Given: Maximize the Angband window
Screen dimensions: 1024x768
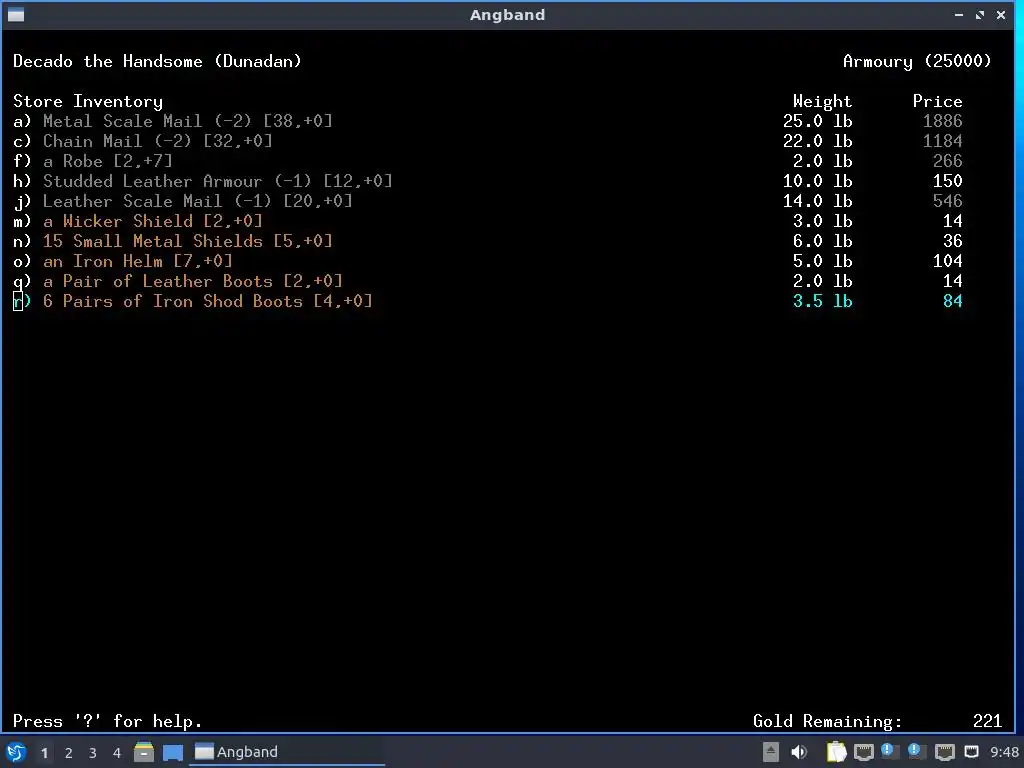Looking at the screenshot, I should pyautogui.click(x=980, y=15).
